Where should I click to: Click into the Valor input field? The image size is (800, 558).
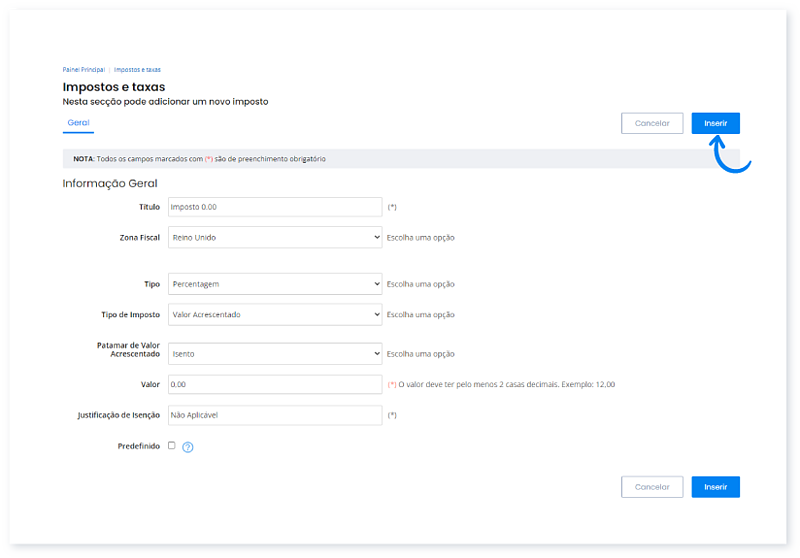click(x=275, y=384)
